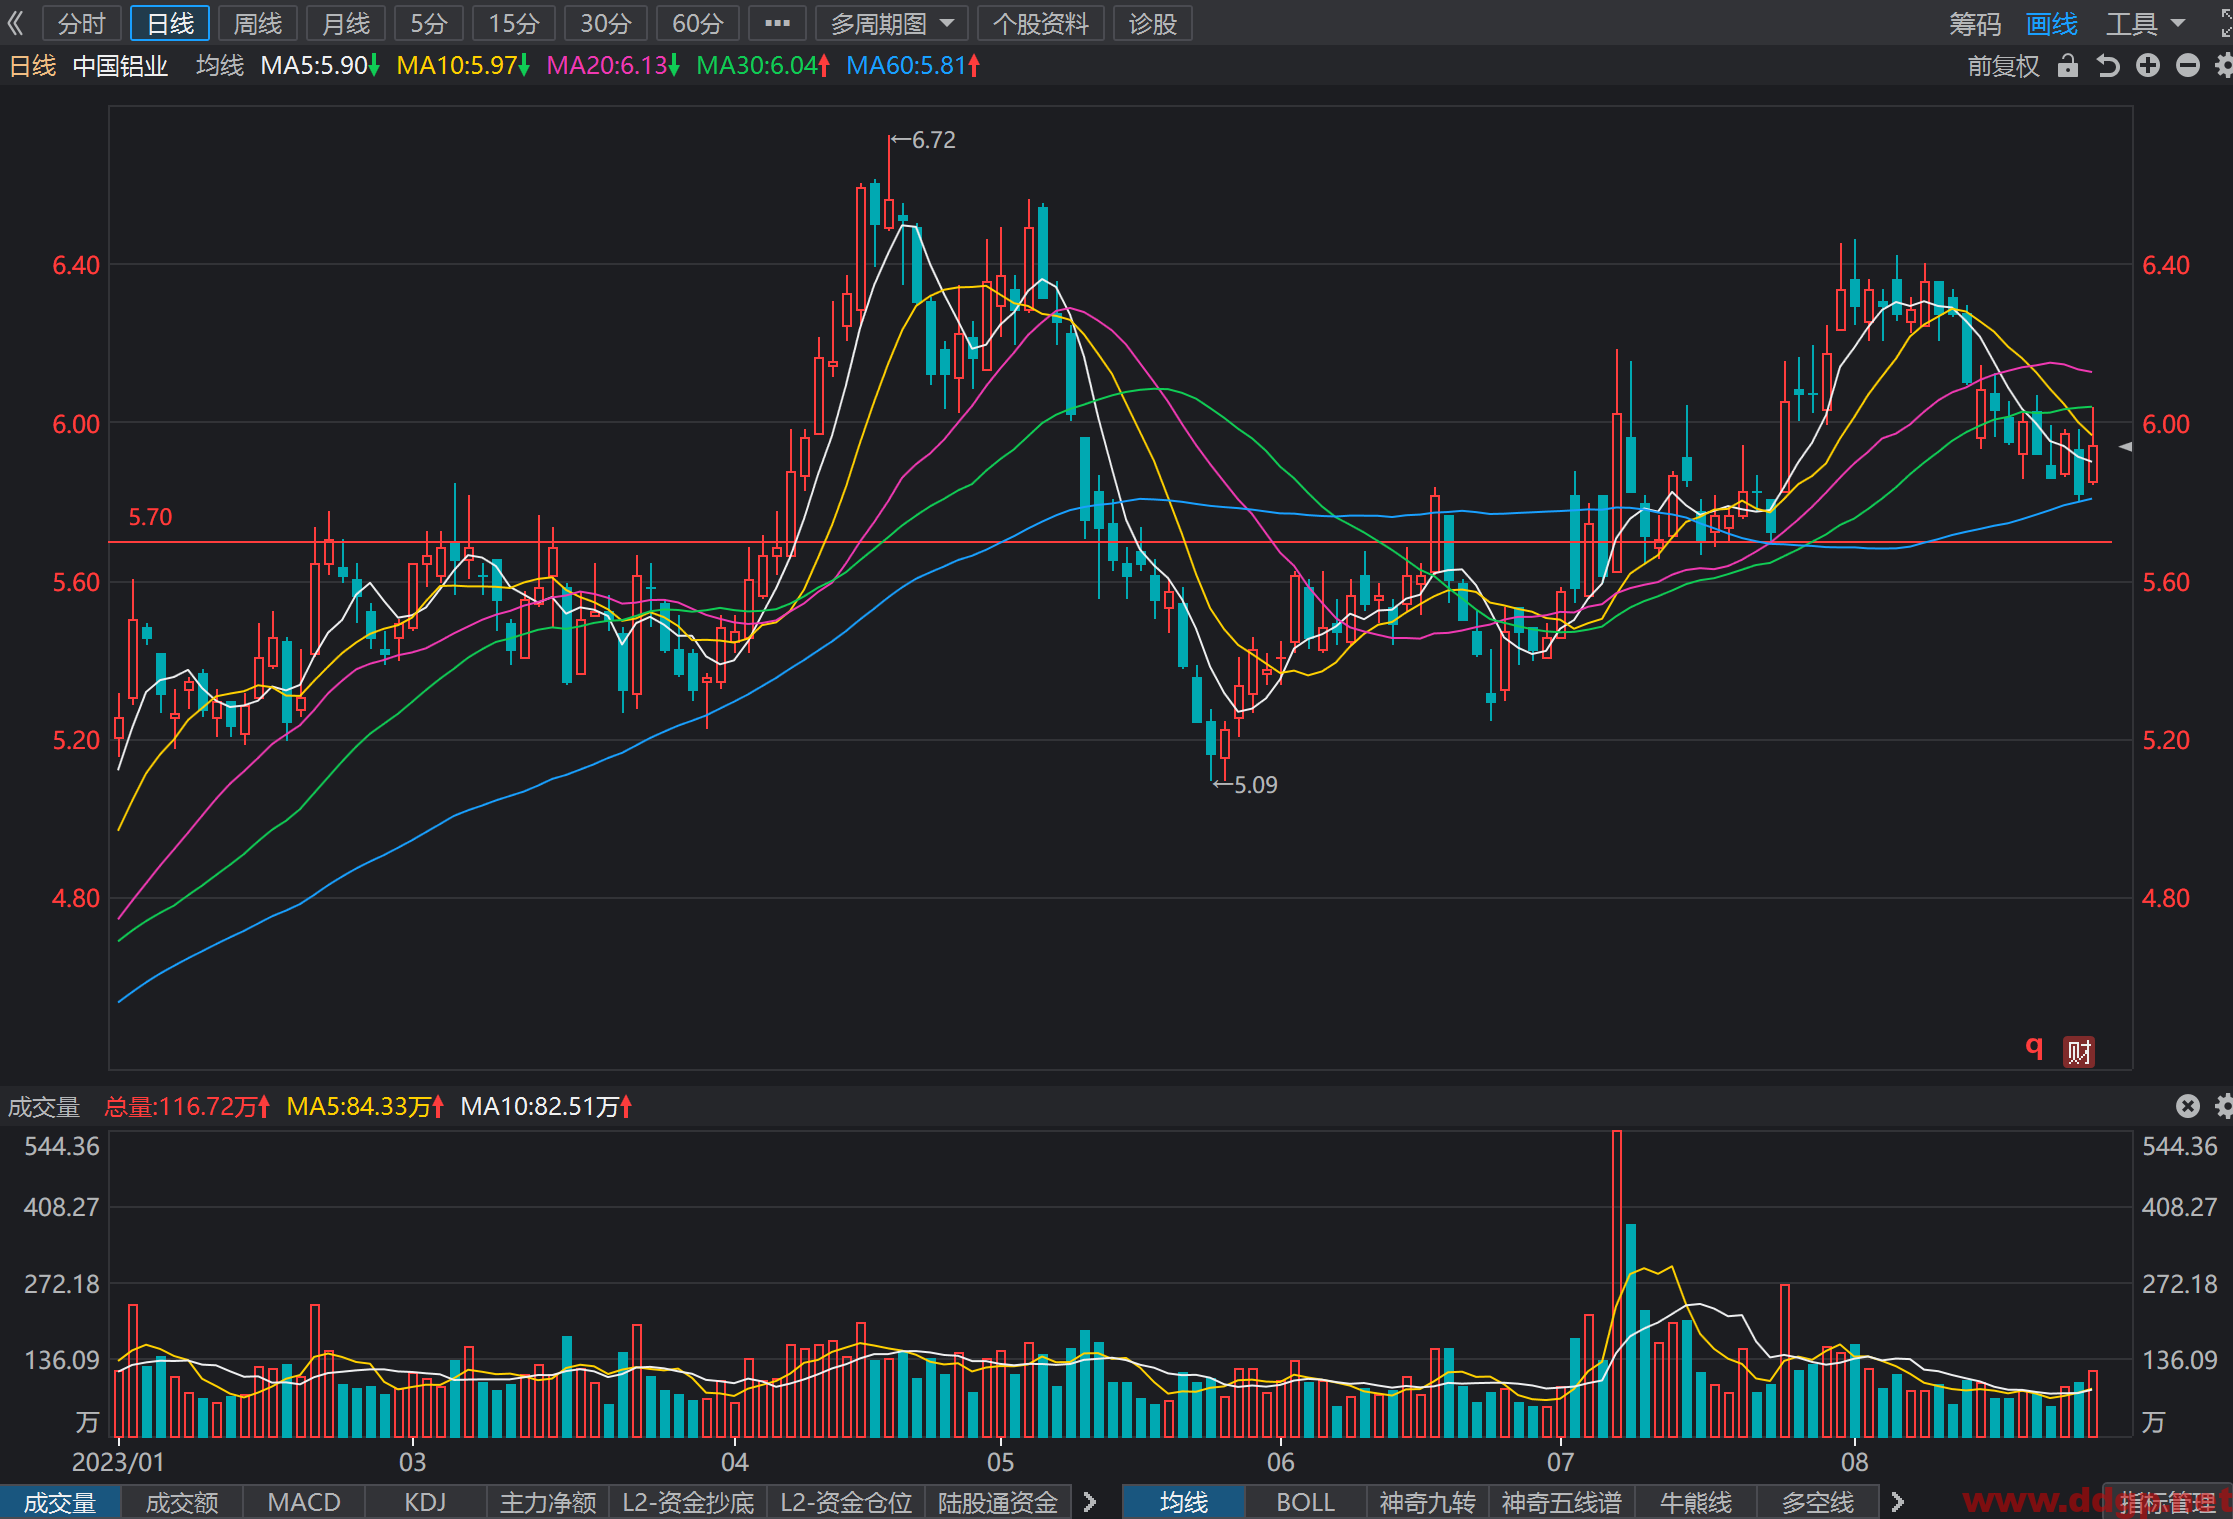The height and width of the screenshot is (1519, 2233).
Task: Switch to 陆股通资金 indicator
Action: coord(998,1502)
